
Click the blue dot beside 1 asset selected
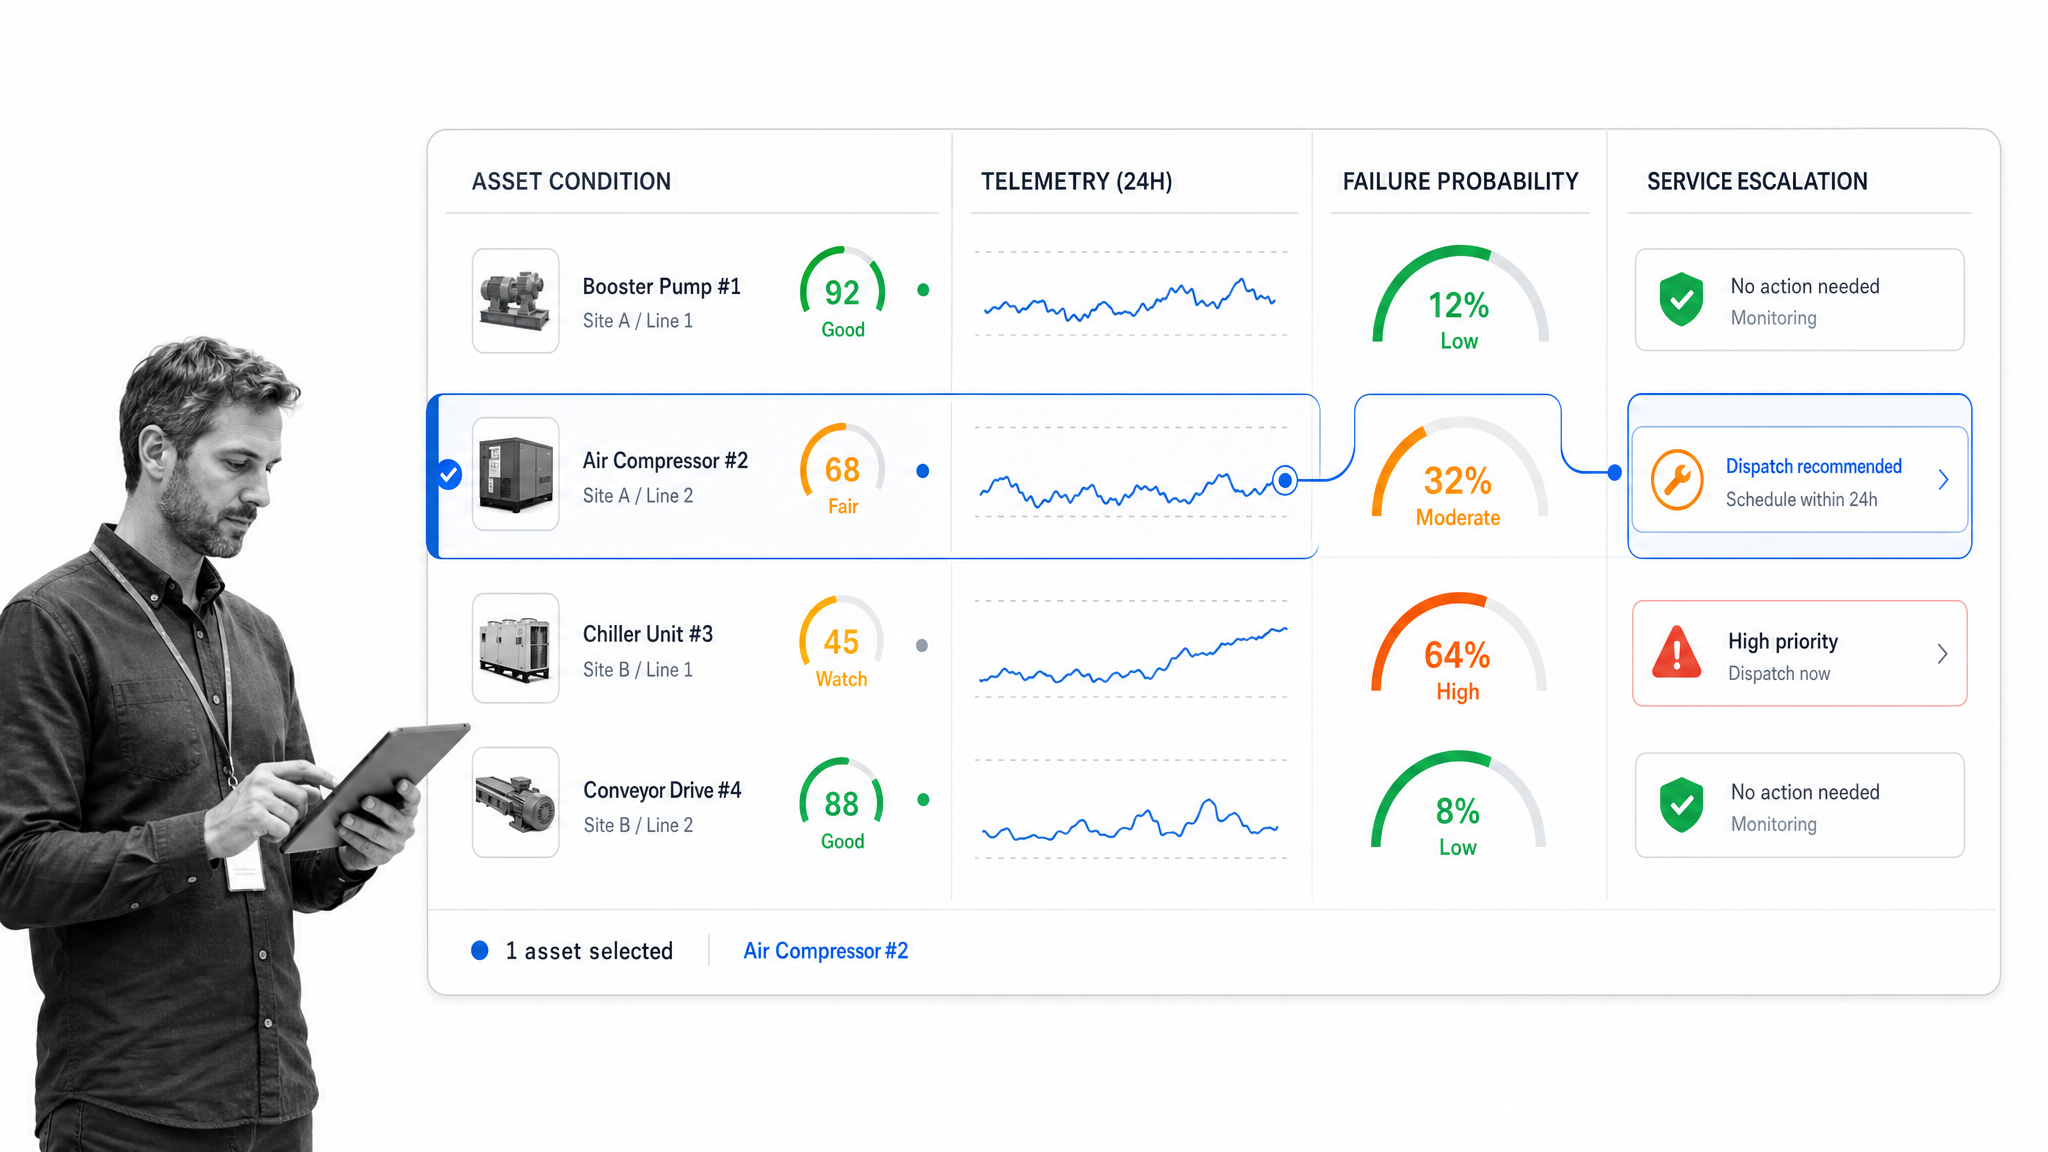(x=480, y=951)
